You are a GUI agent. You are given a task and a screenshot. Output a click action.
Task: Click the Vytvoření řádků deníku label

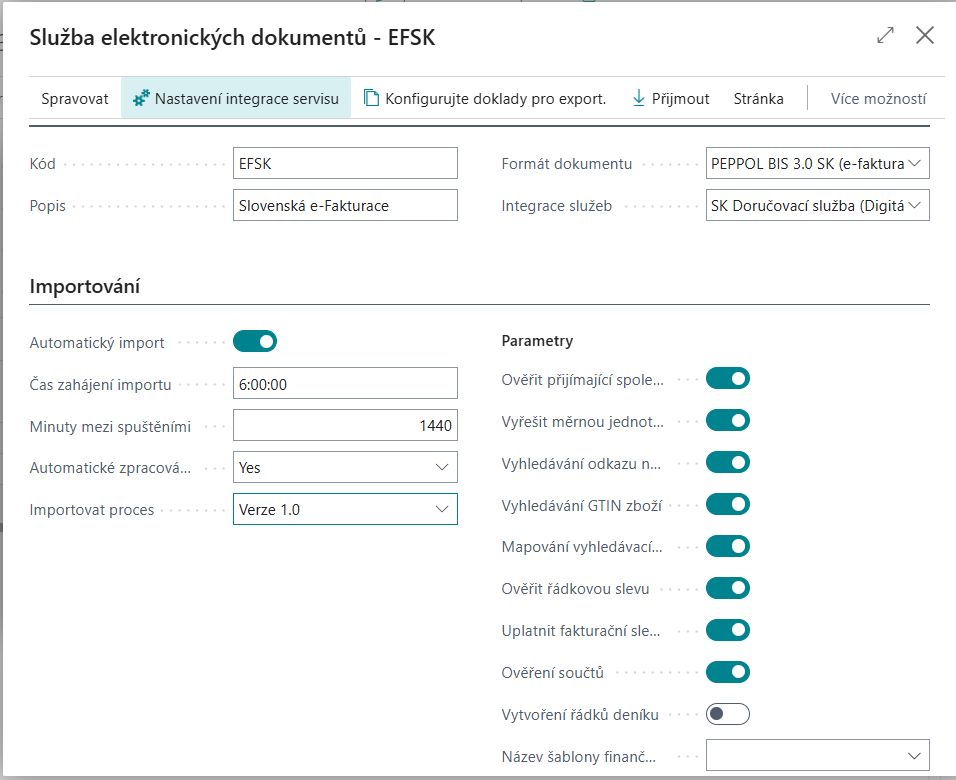tap(580, 714)
